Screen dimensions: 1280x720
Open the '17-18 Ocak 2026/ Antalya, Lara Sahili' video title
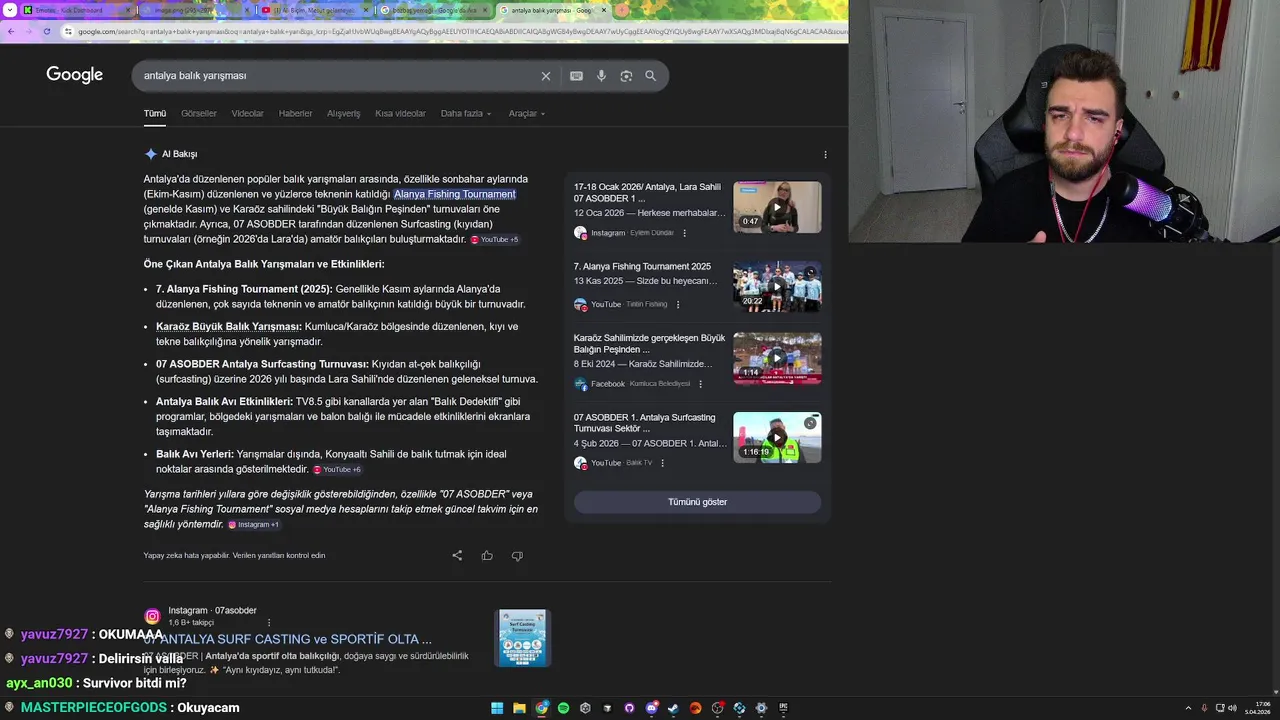(x=648, y=193)
